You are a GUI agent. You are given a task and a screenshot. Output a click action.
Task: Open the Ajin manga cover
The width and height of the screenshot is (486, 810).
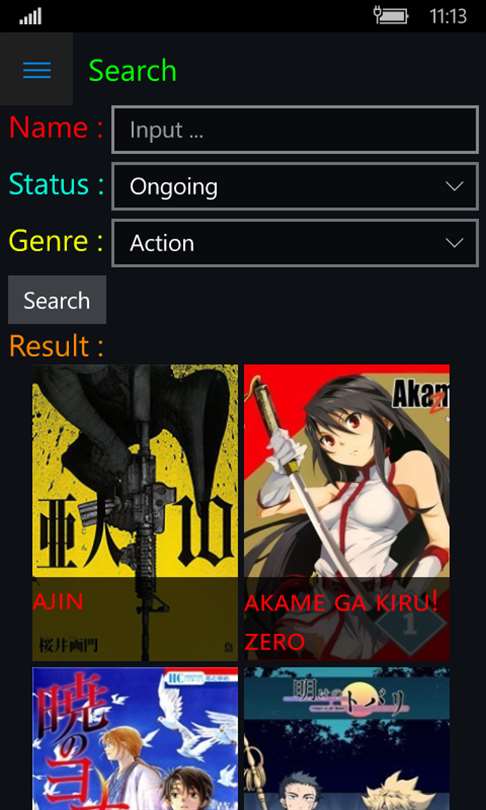[x=135, y=512]
